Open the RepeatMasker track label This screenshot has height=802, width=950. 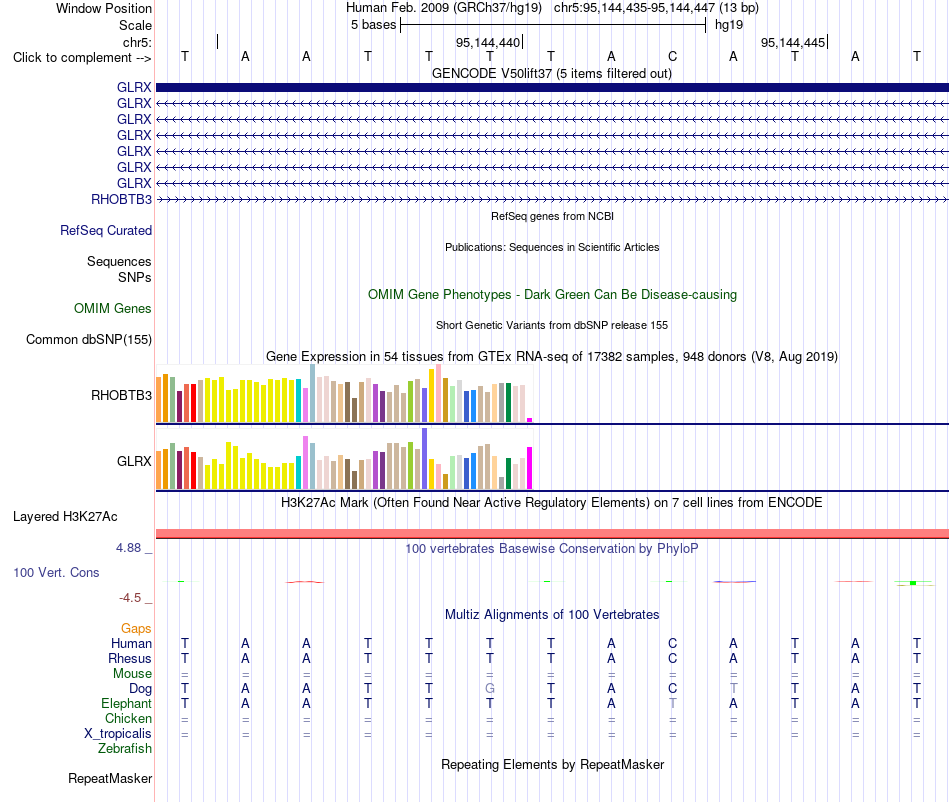110,778
